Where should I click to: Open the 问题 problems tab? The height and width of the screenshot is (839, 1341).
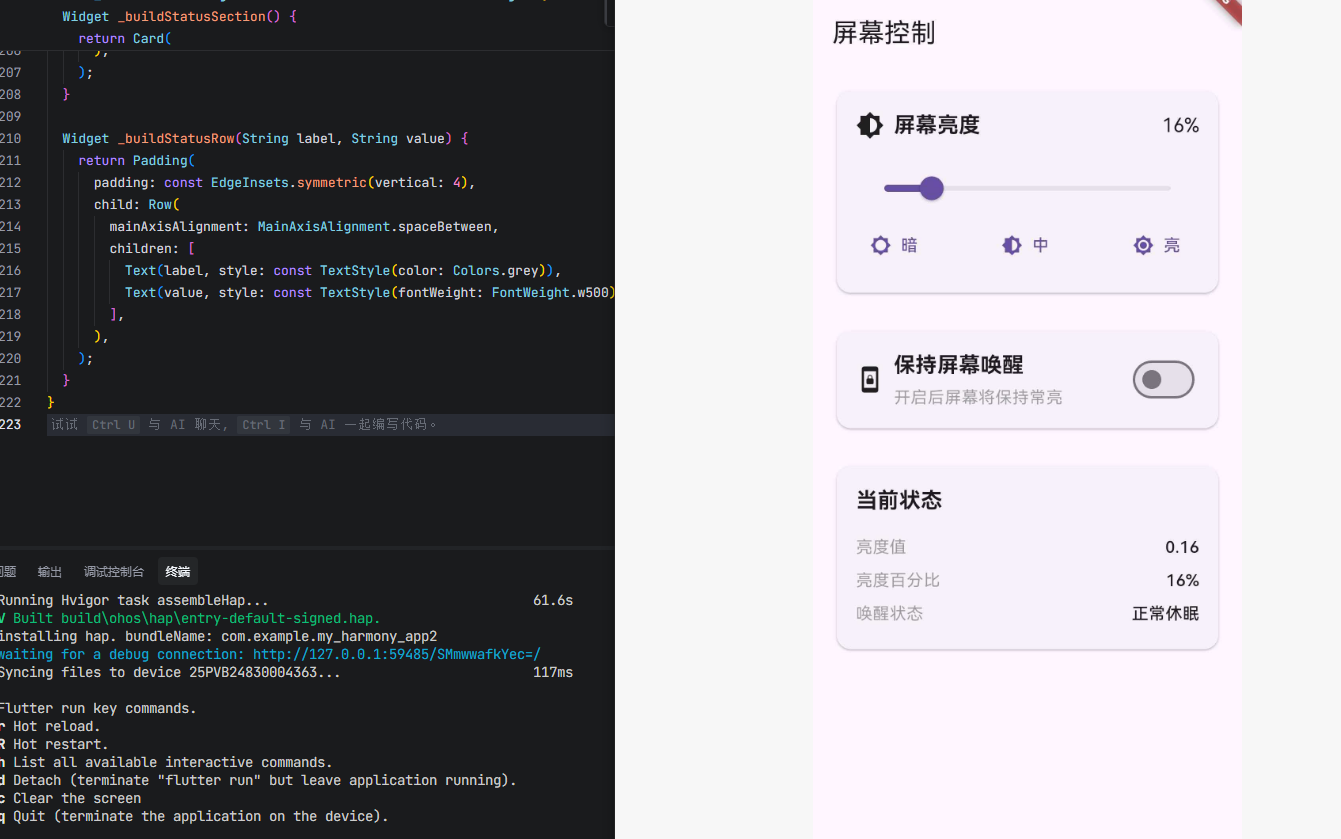[x=8, y=571]
